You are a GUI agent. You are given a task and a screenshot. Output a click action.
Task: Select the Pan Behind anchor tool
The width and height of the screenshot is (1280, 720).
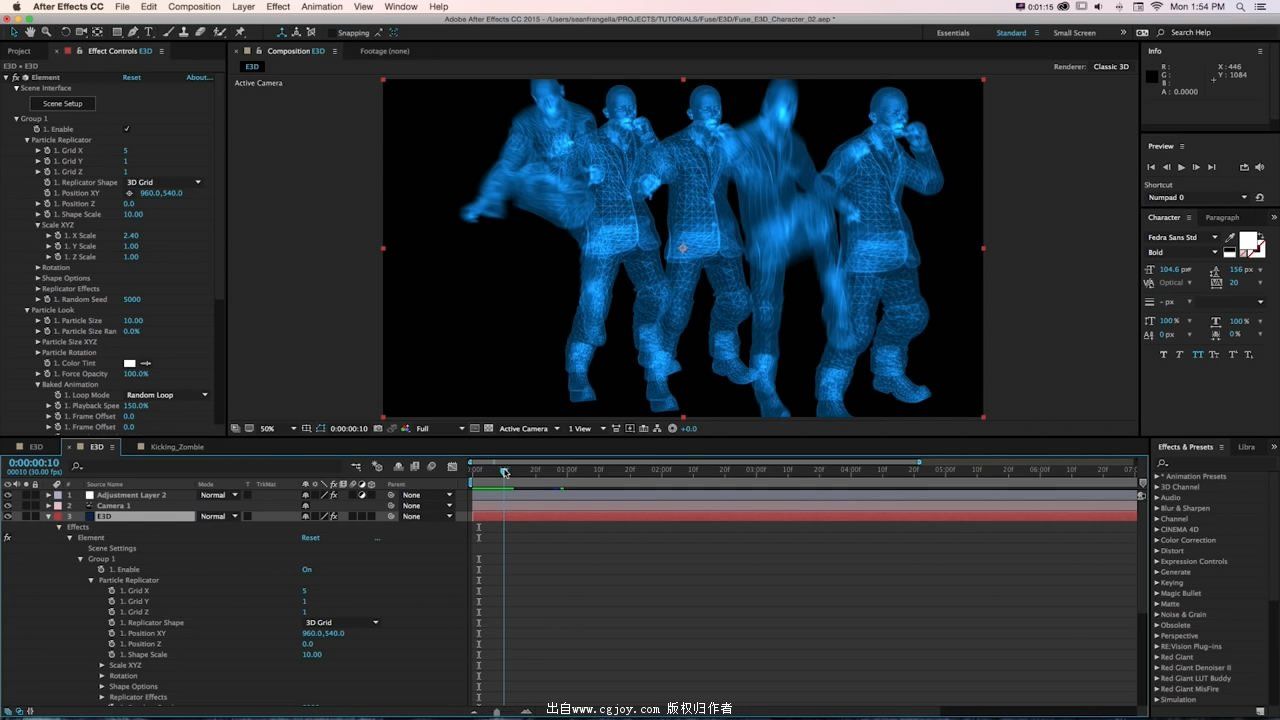97,32
